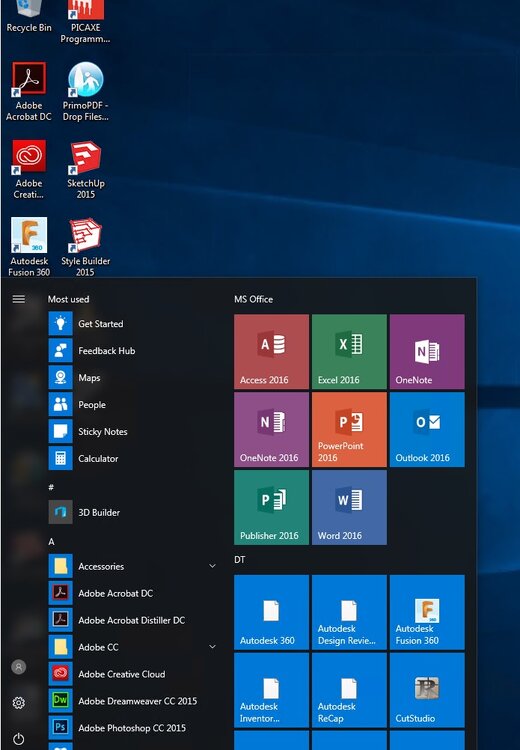
Task: Expand the Adobe CC folder chevron
Action: click(212, 647)
